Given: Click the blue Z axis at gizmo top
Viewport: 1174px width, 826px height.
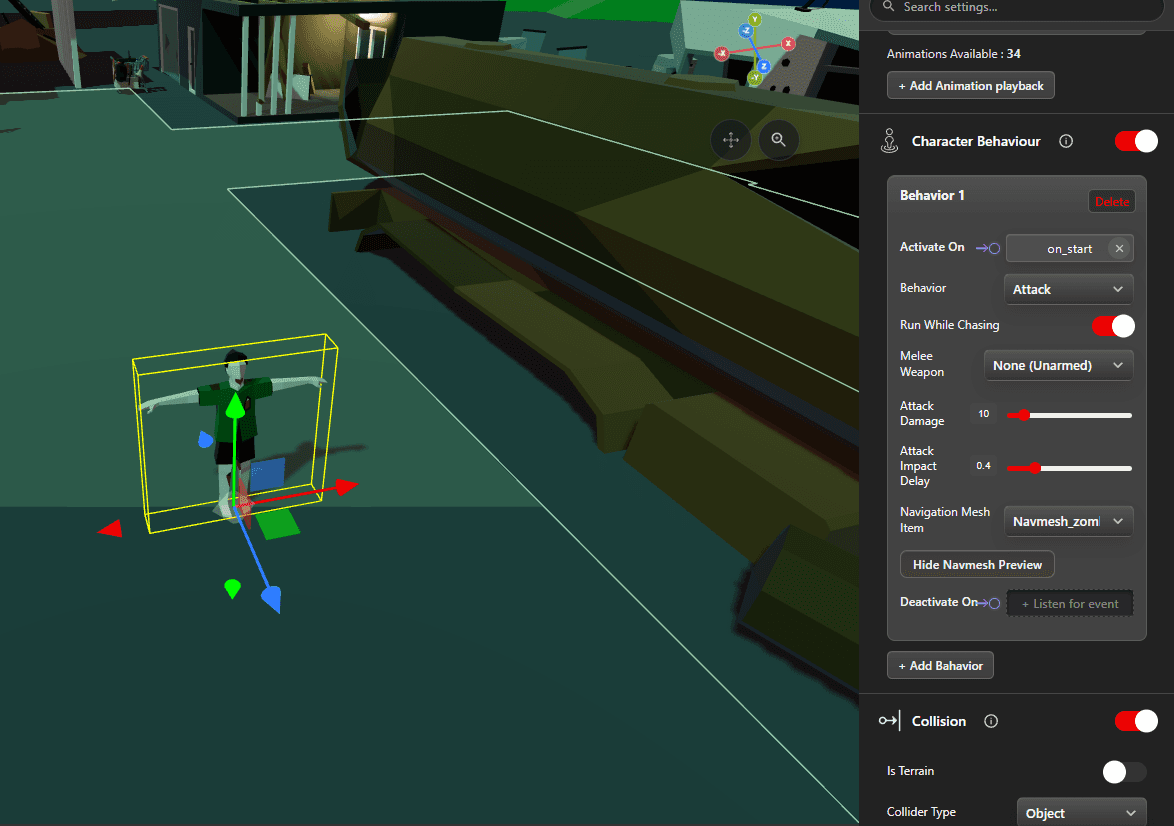Looking at the screenshot, I should coord(746,31).
